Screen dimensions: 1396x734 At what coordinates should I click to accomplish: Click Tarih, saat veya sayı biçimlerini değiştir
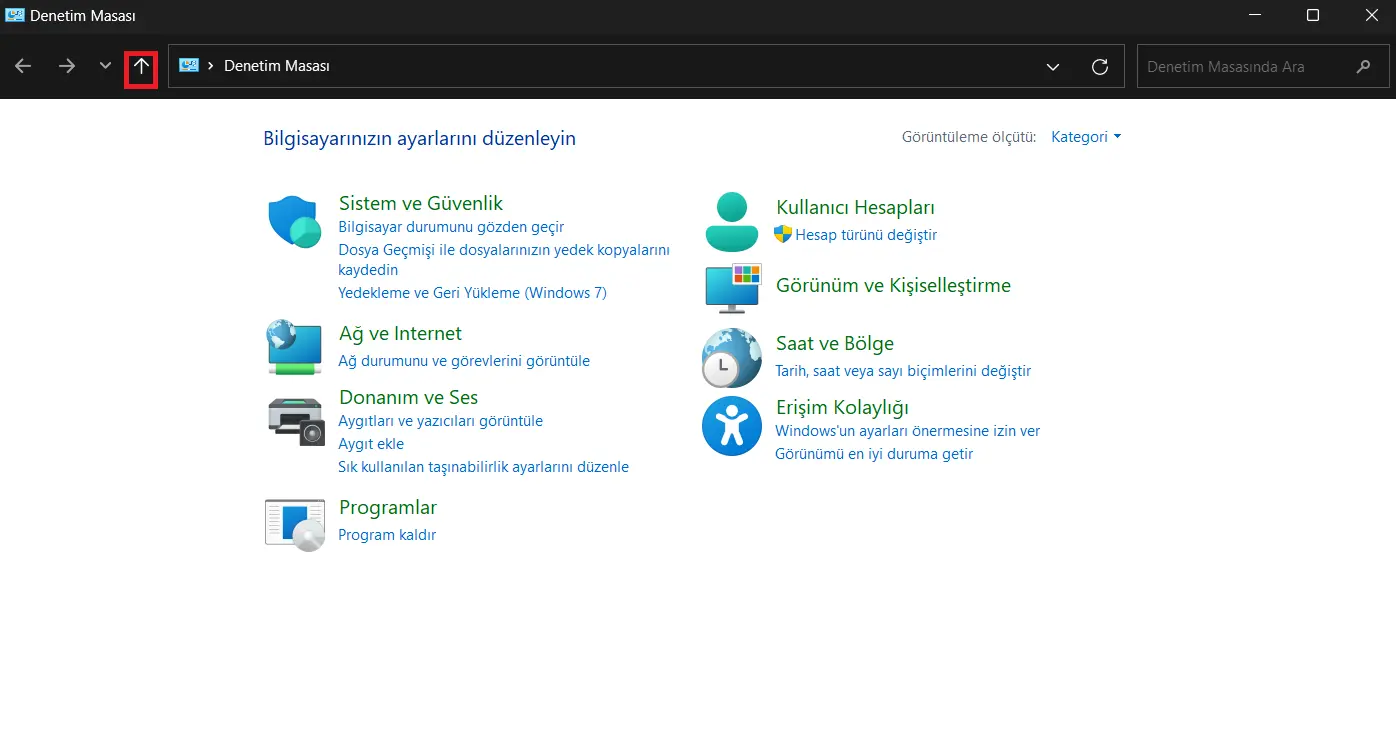point(903,371)
